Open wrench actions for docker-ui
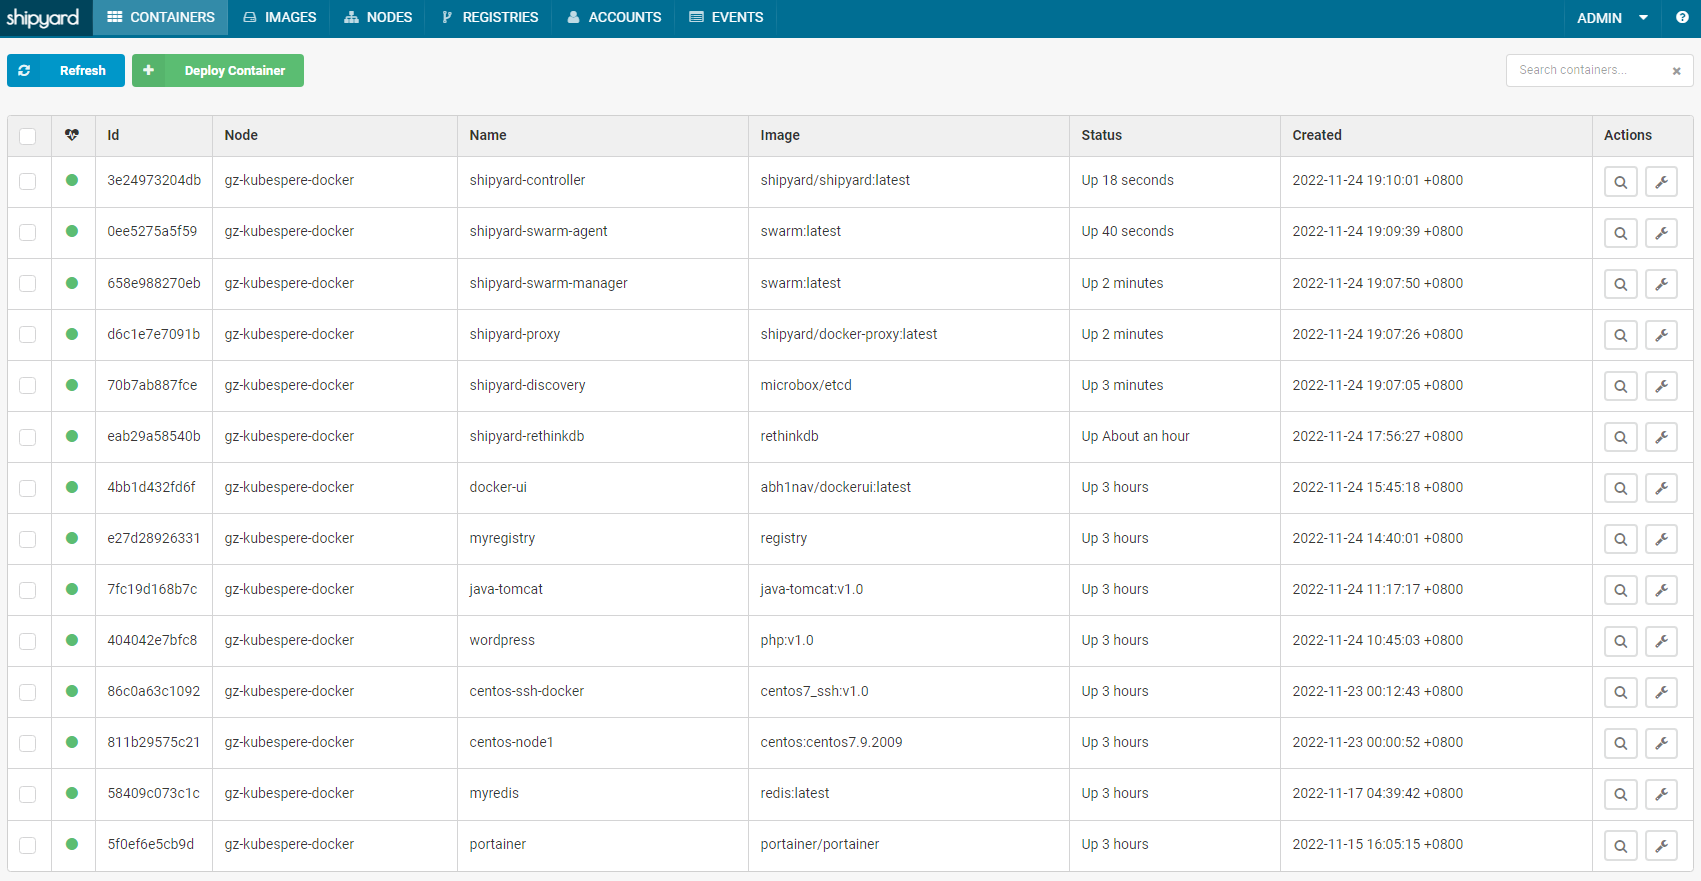The width and height of the screenshot is (1701, 881). point(1661,488)
